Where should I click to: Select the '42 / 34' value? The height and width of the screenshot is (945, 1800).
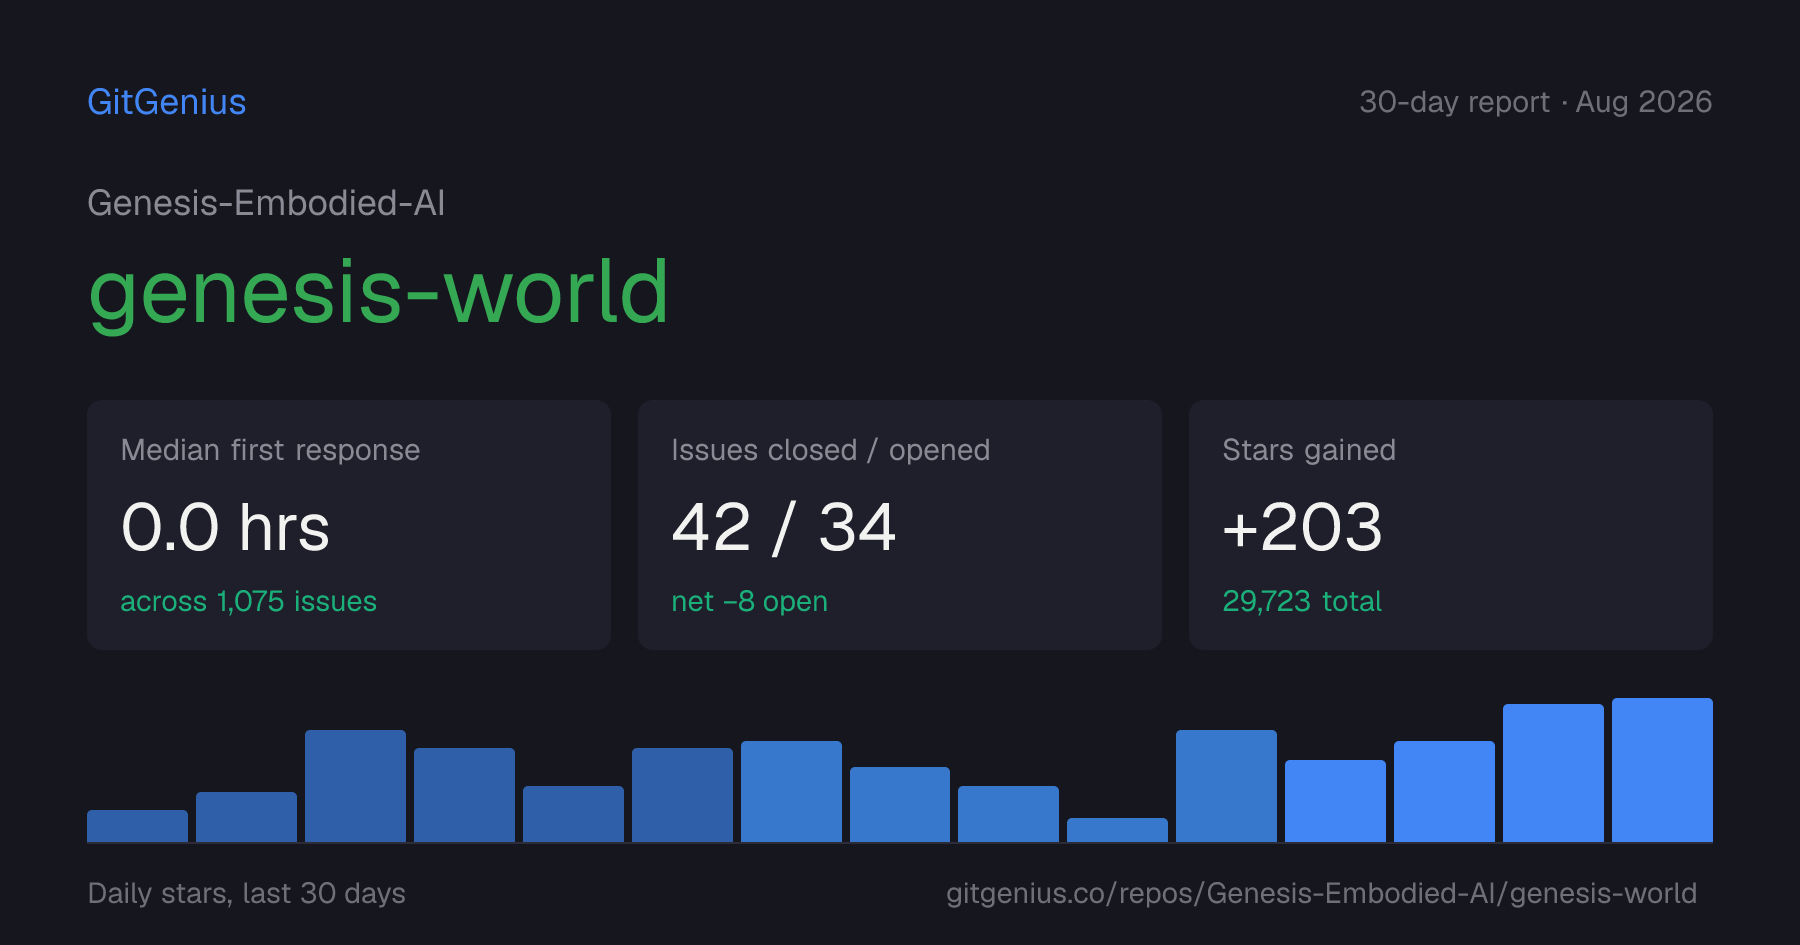pyautogui.click(x=784, y=527)
